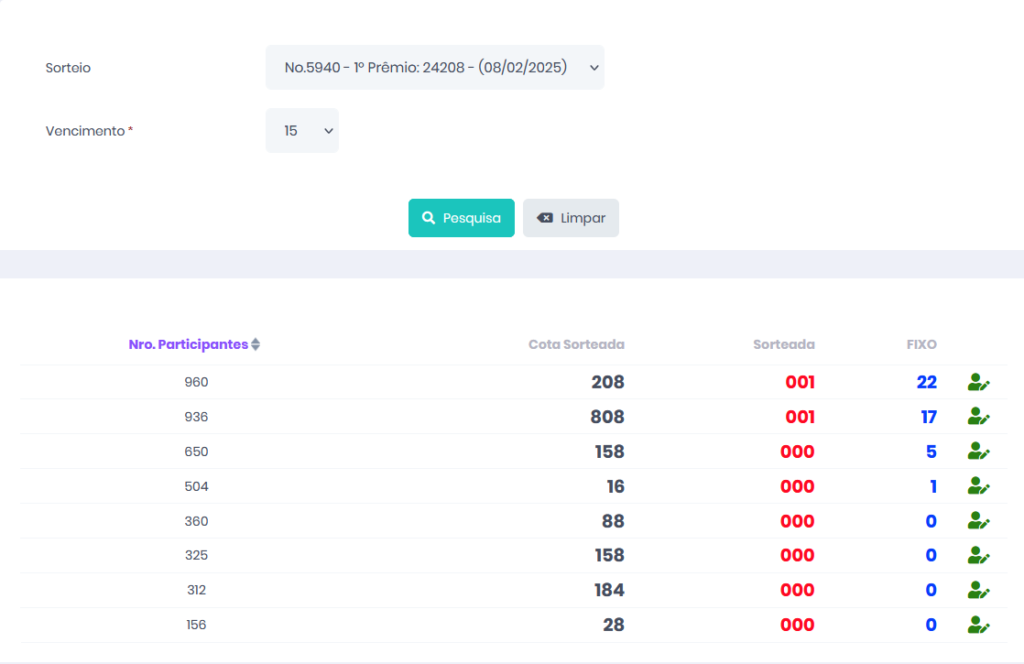Click FIXO value 22 in row 960
The image size is (1024, 664).
click(x=926, y=382)
